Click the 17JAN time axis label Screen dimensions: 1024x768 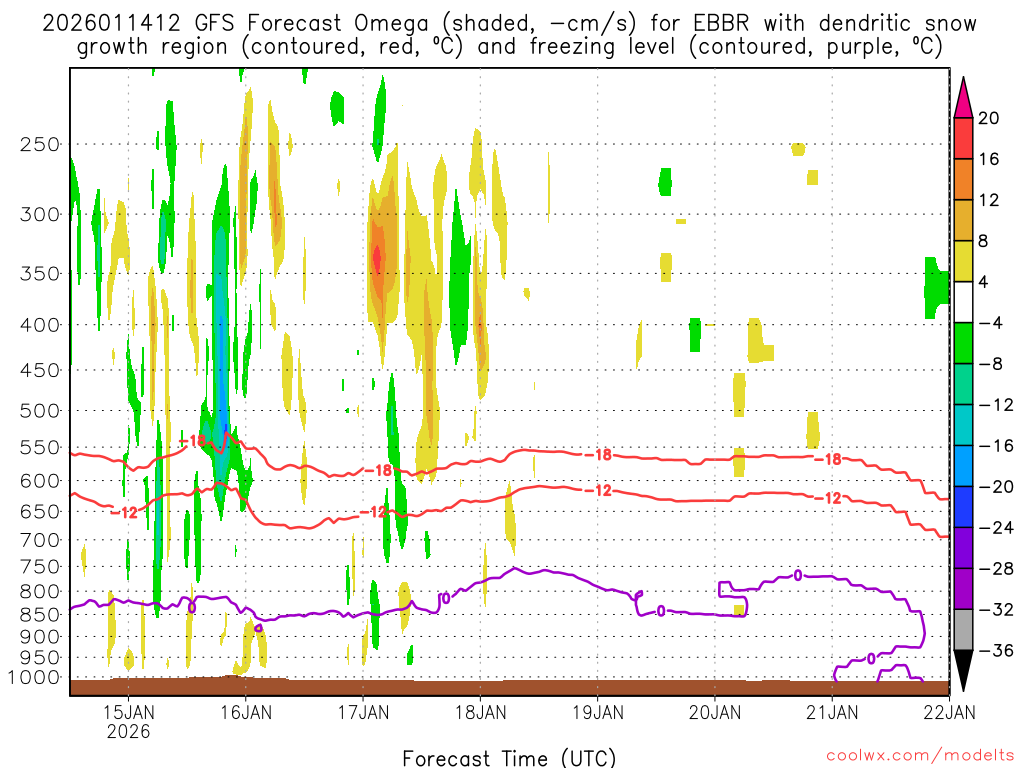click(x=363, y=712)
